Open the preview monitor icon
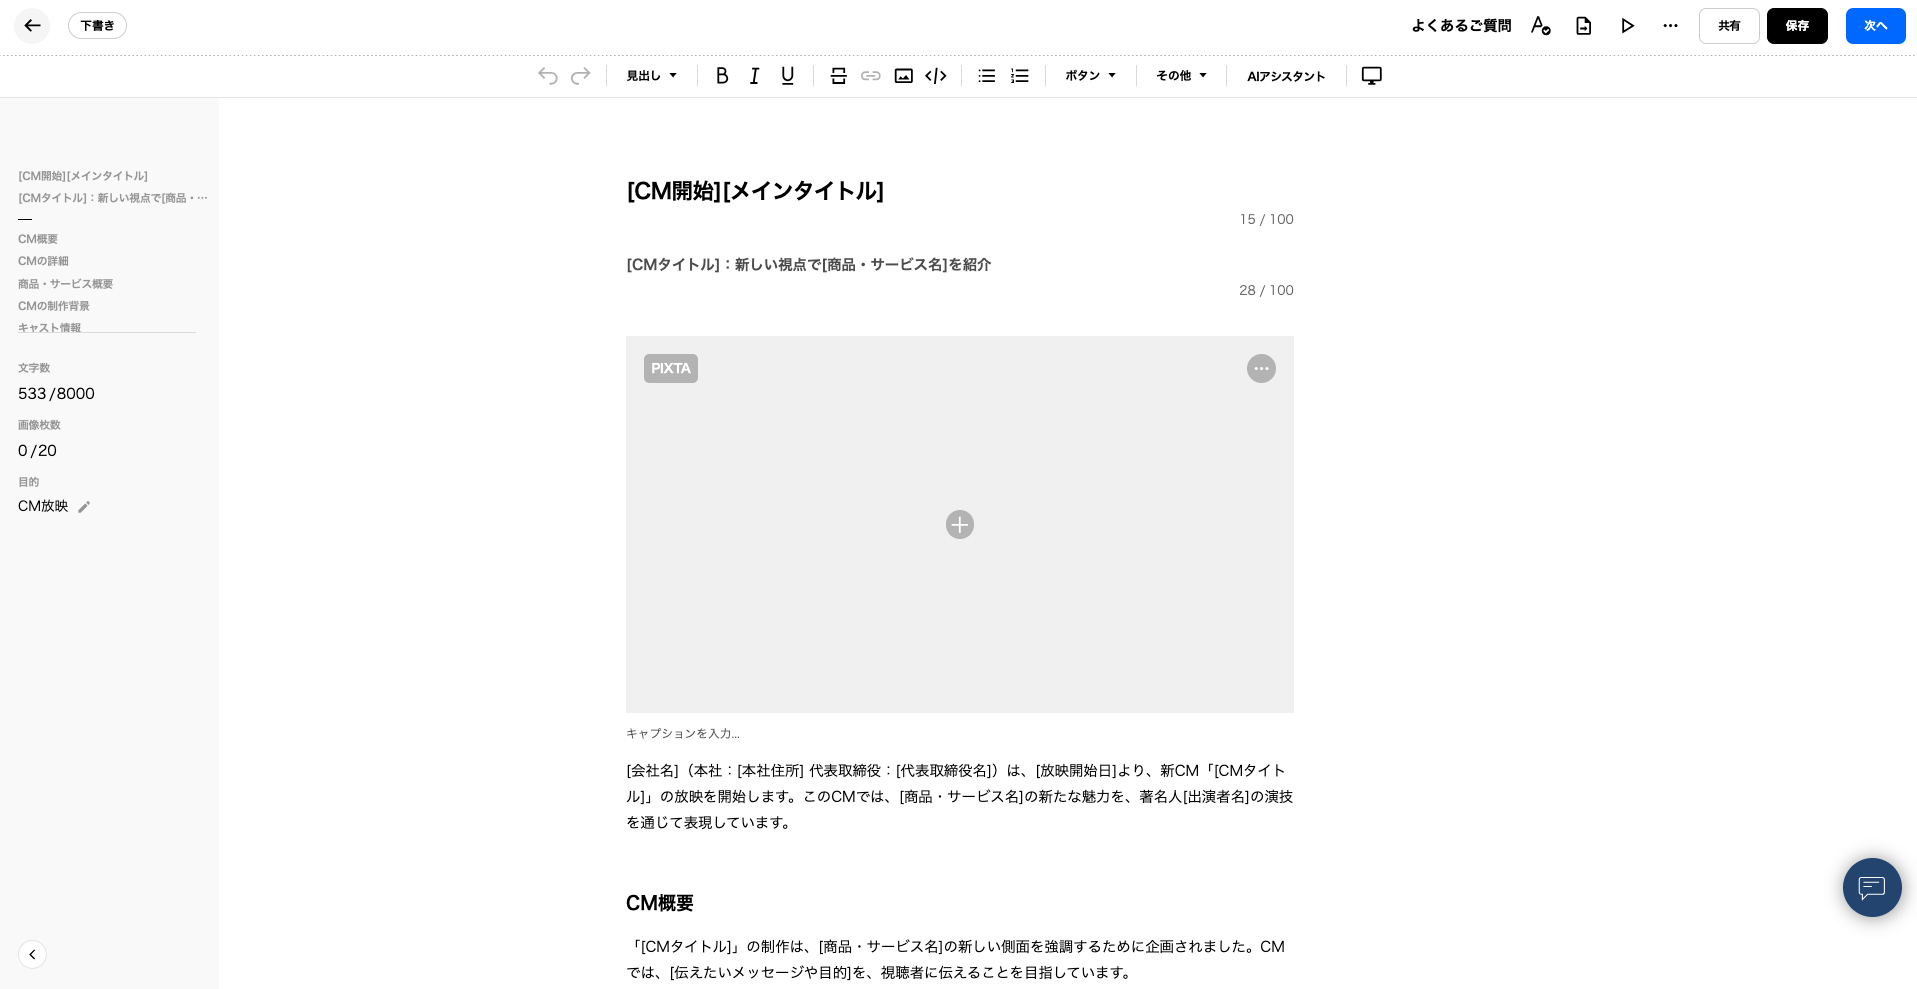 1371,76
